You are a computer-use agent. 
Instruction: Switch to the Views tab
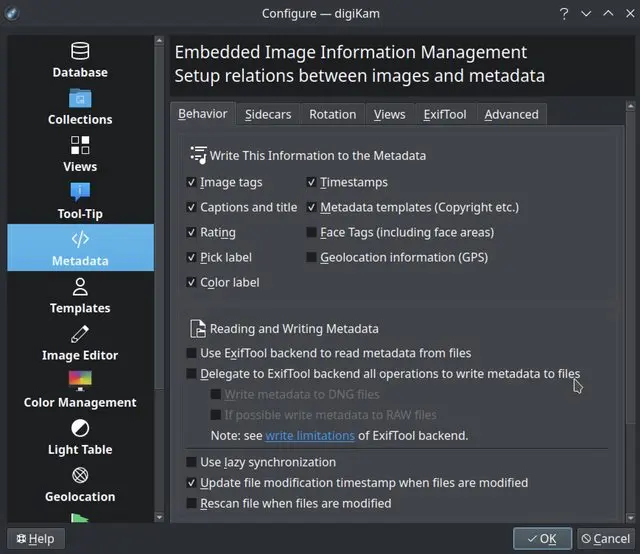pos(389,114)
